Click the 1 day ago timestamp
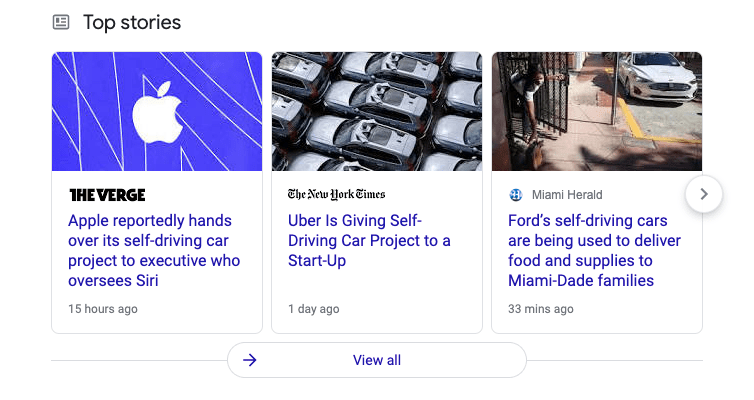 313,309
